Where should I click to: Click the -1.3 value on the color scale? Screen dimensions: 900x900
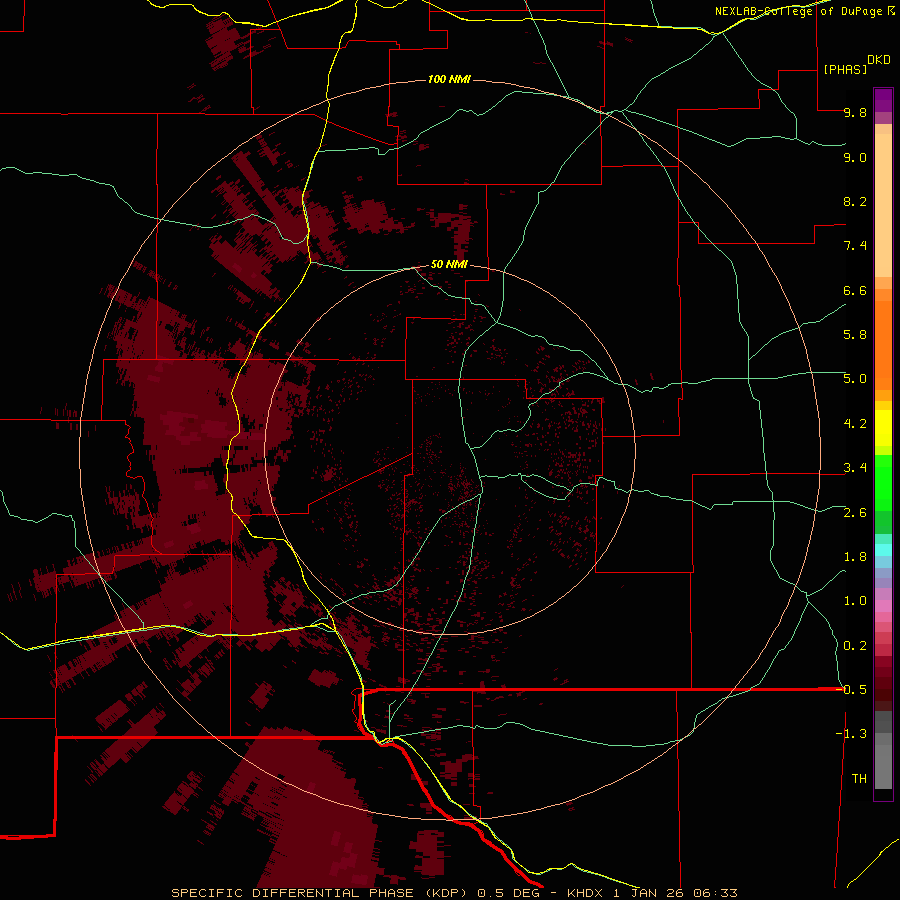click(852, 734)
